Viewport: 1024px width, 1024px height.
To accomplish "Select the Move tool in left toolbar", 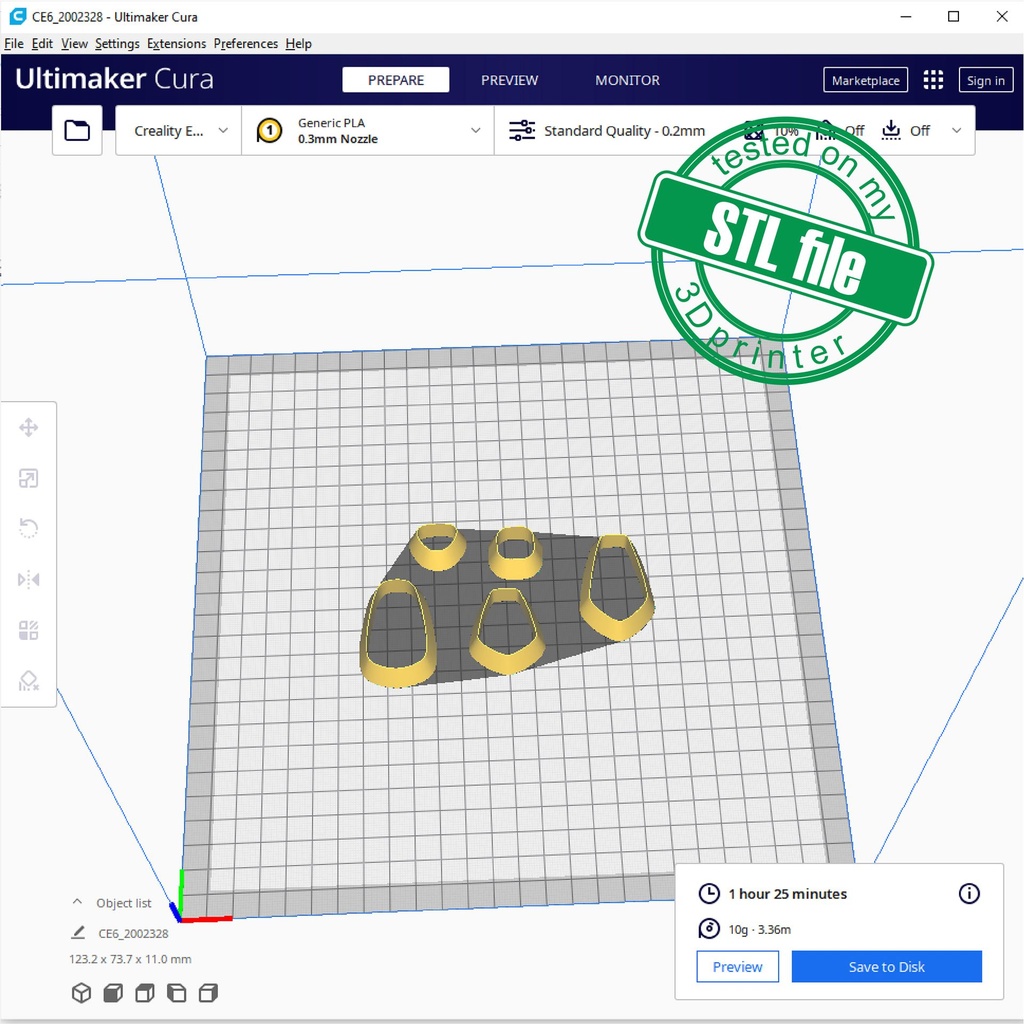I will pyautogui.click(x=29, y=428).
